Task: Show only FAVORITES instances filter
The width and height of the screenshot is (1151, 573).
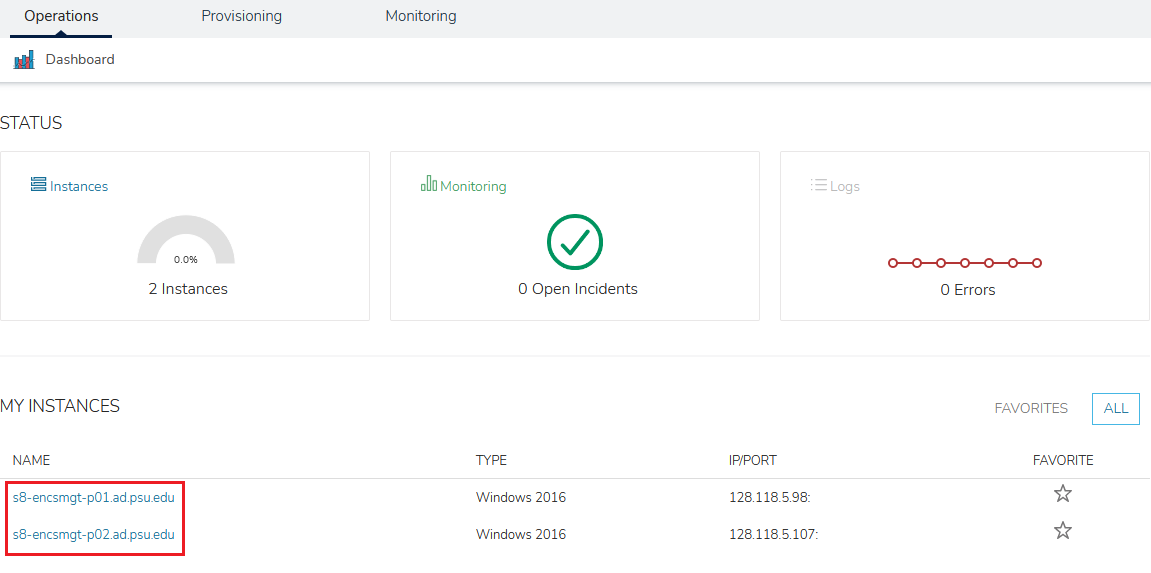Action: tap(1031, 408)
